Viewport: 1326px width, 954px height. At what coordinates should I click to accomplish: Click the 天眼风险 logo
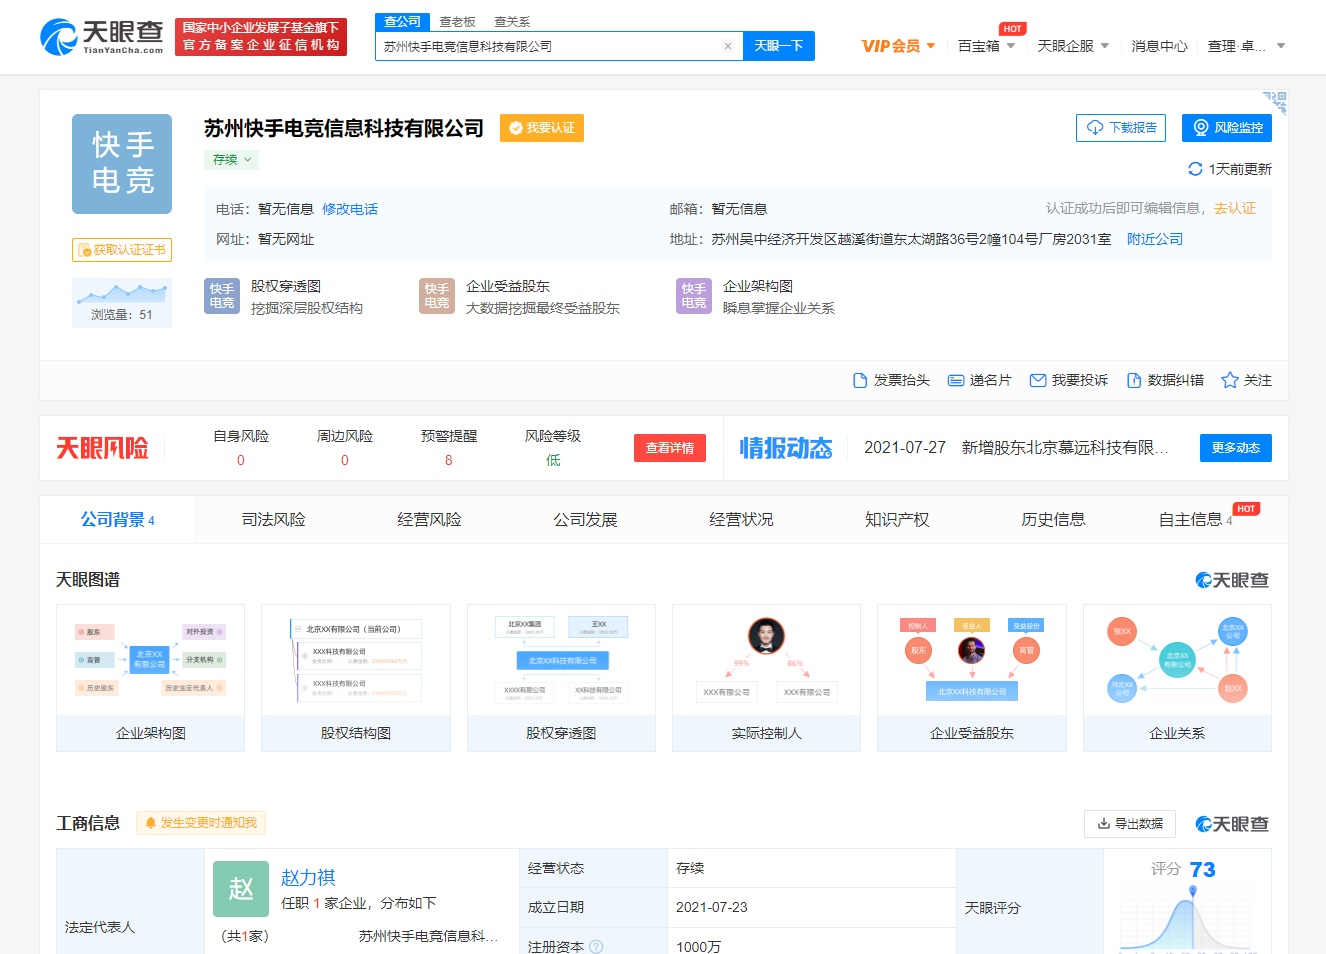pos(102,448)
